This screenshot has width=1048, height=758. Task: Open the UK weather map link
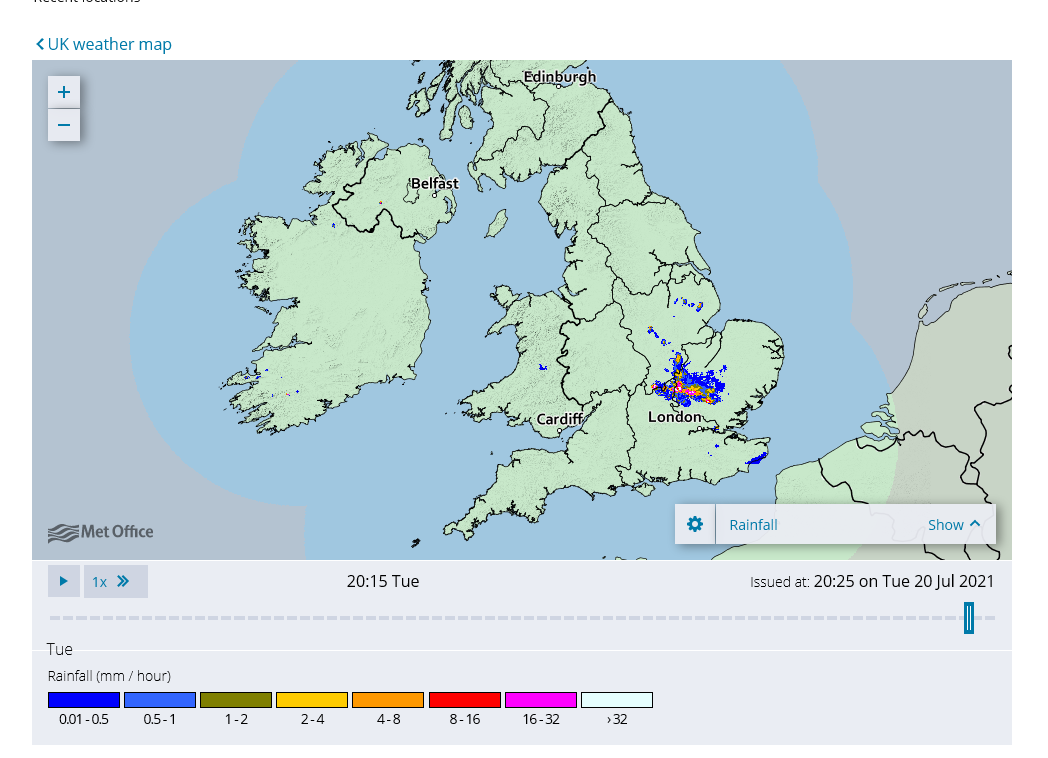point(110,44)
